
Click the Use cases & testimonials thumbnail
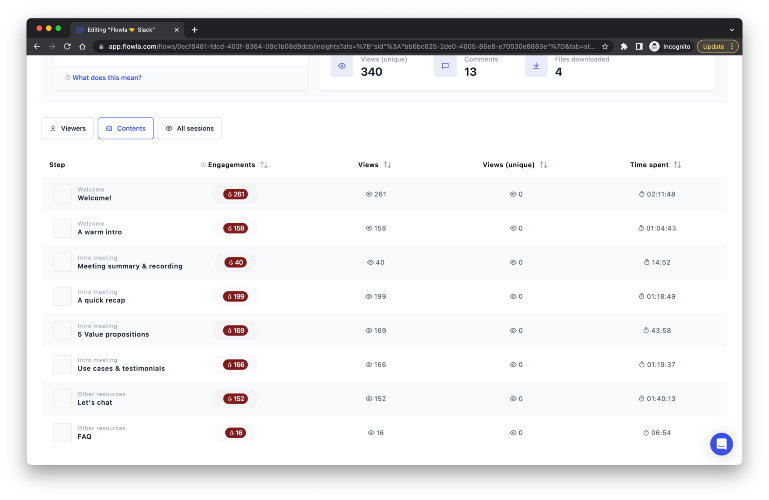(62, 365)
